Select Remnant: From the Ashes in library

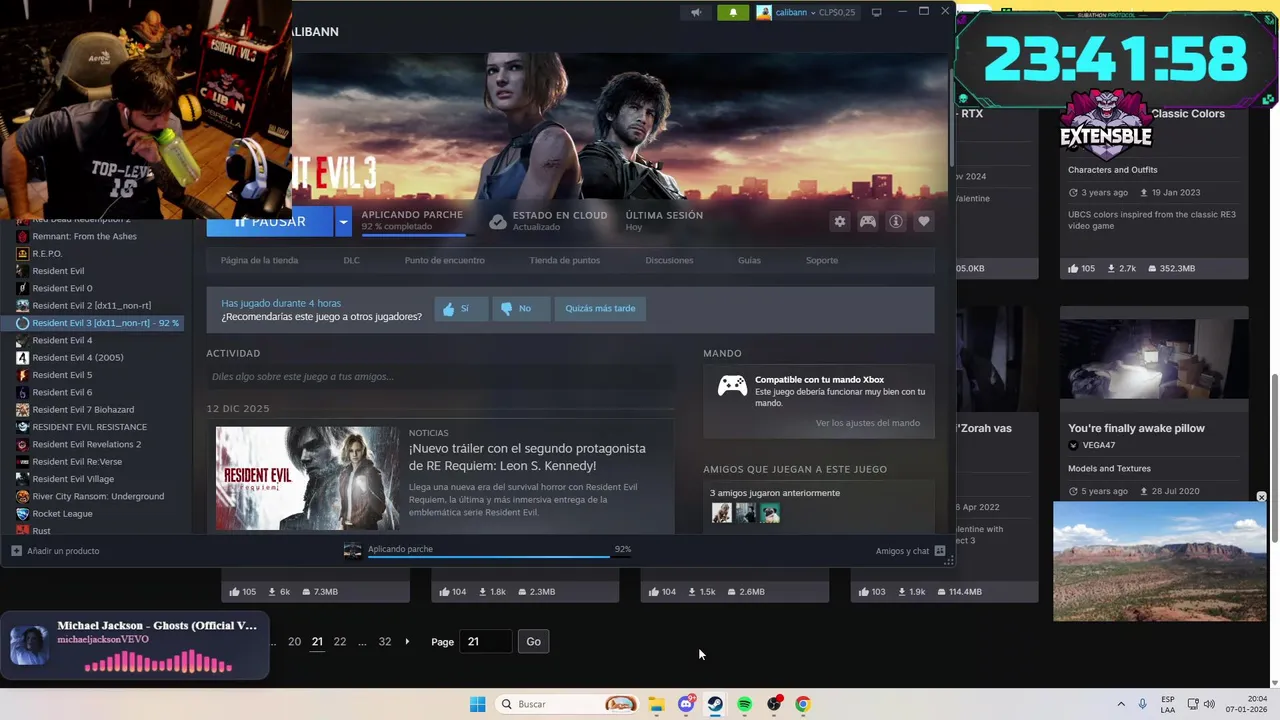[84, 236]
